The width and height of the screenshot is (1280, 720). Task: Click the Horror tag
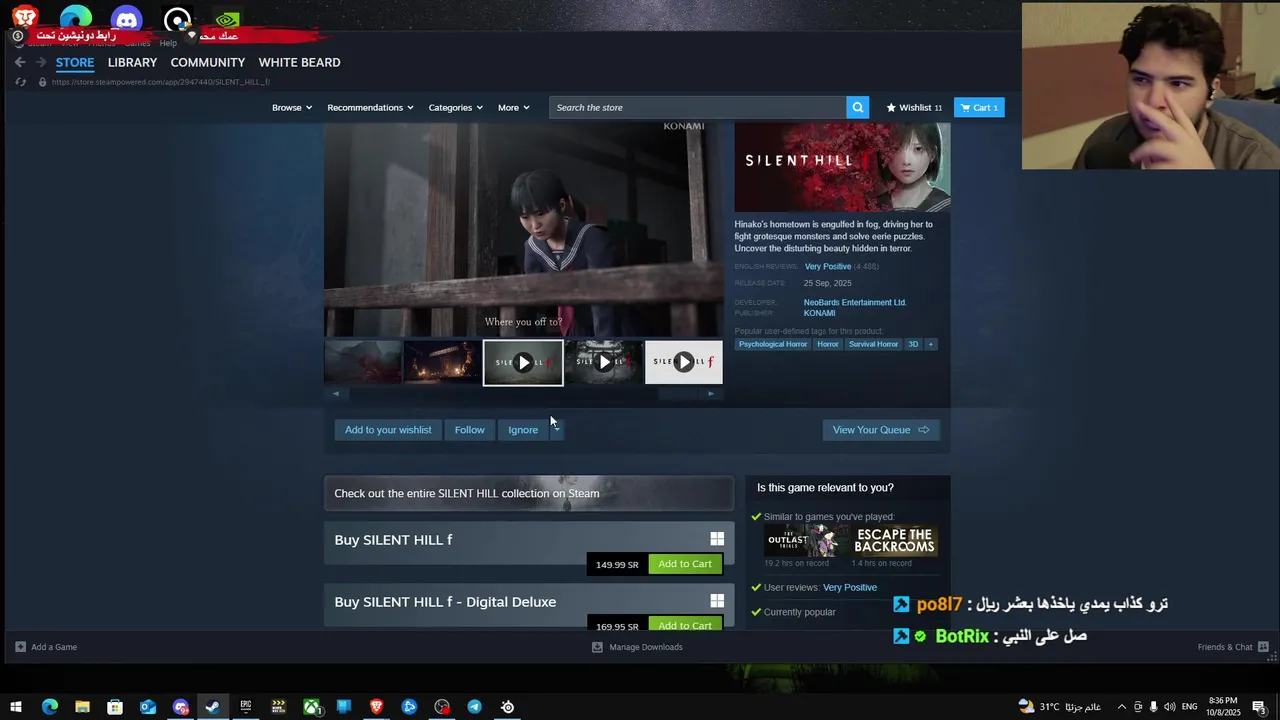coord(828,344)
